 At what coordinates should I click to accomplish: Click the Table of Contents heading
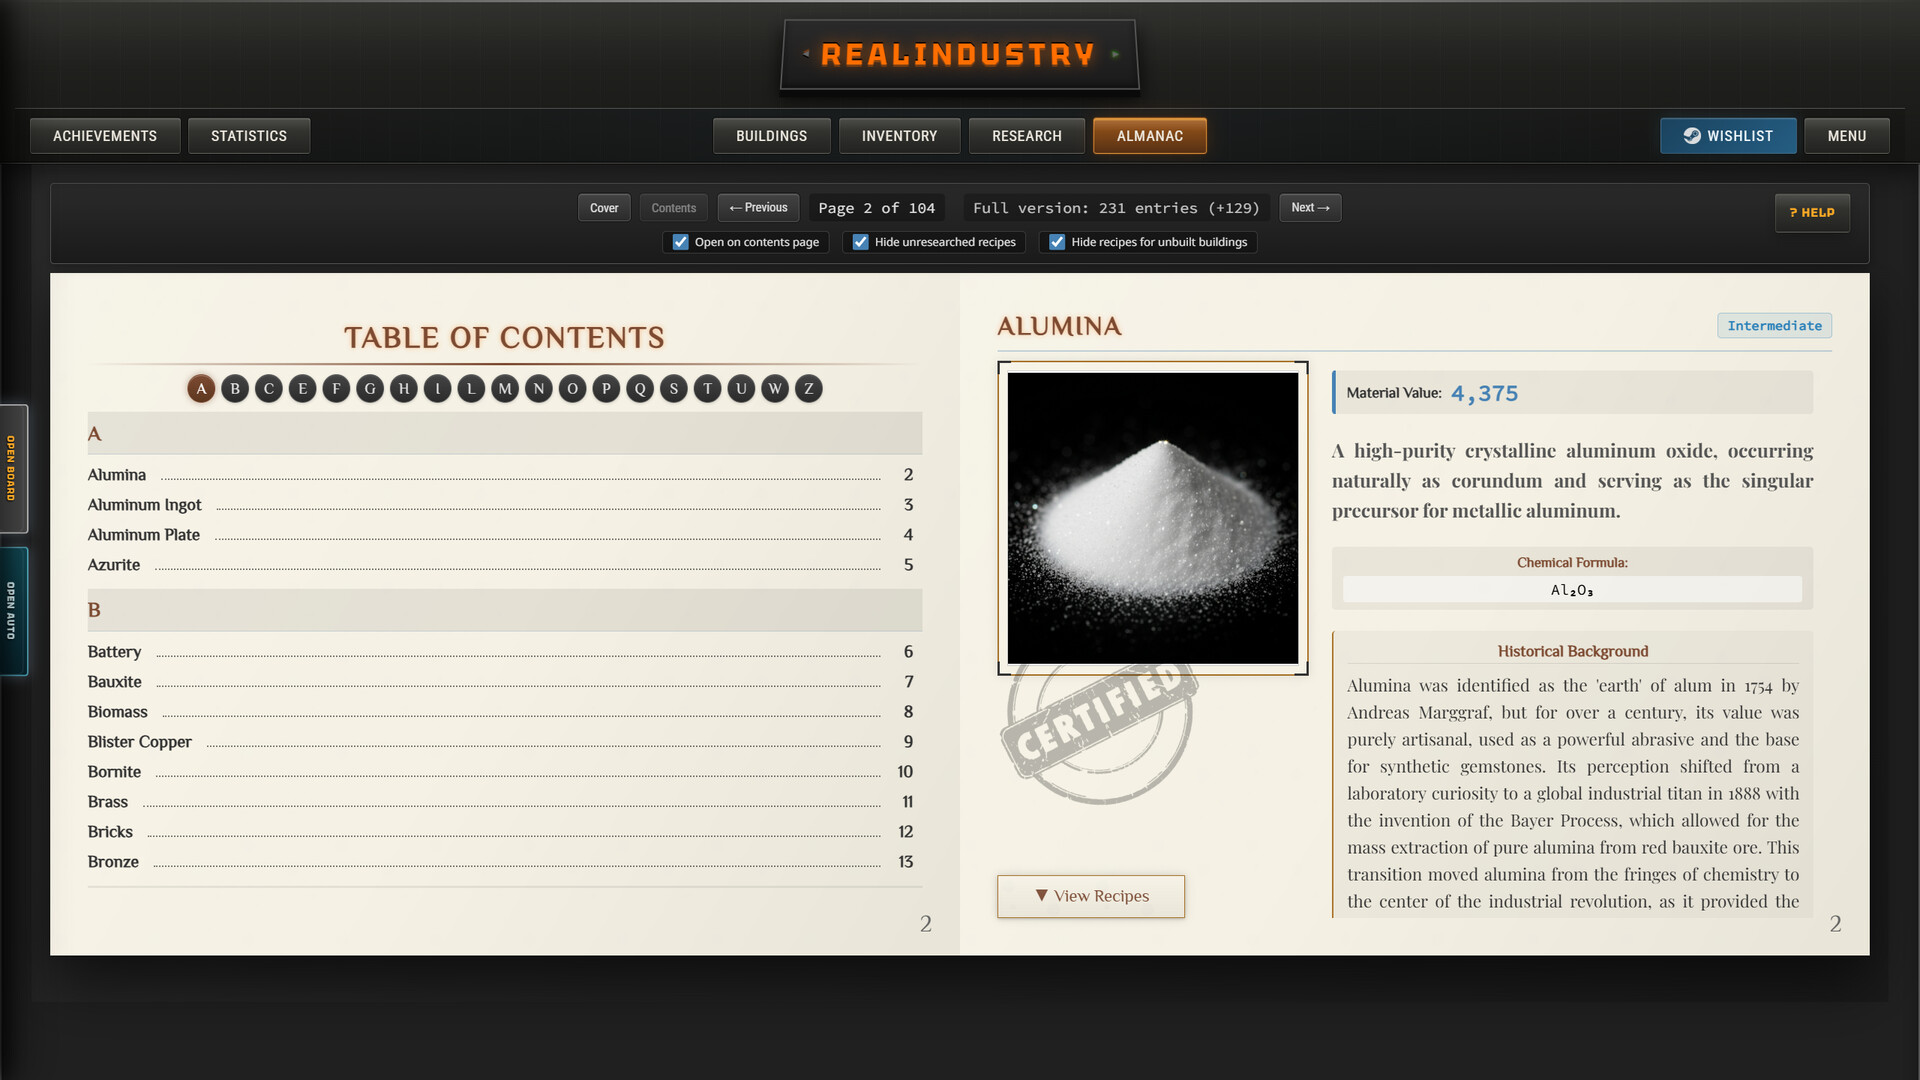coord(504,338)
